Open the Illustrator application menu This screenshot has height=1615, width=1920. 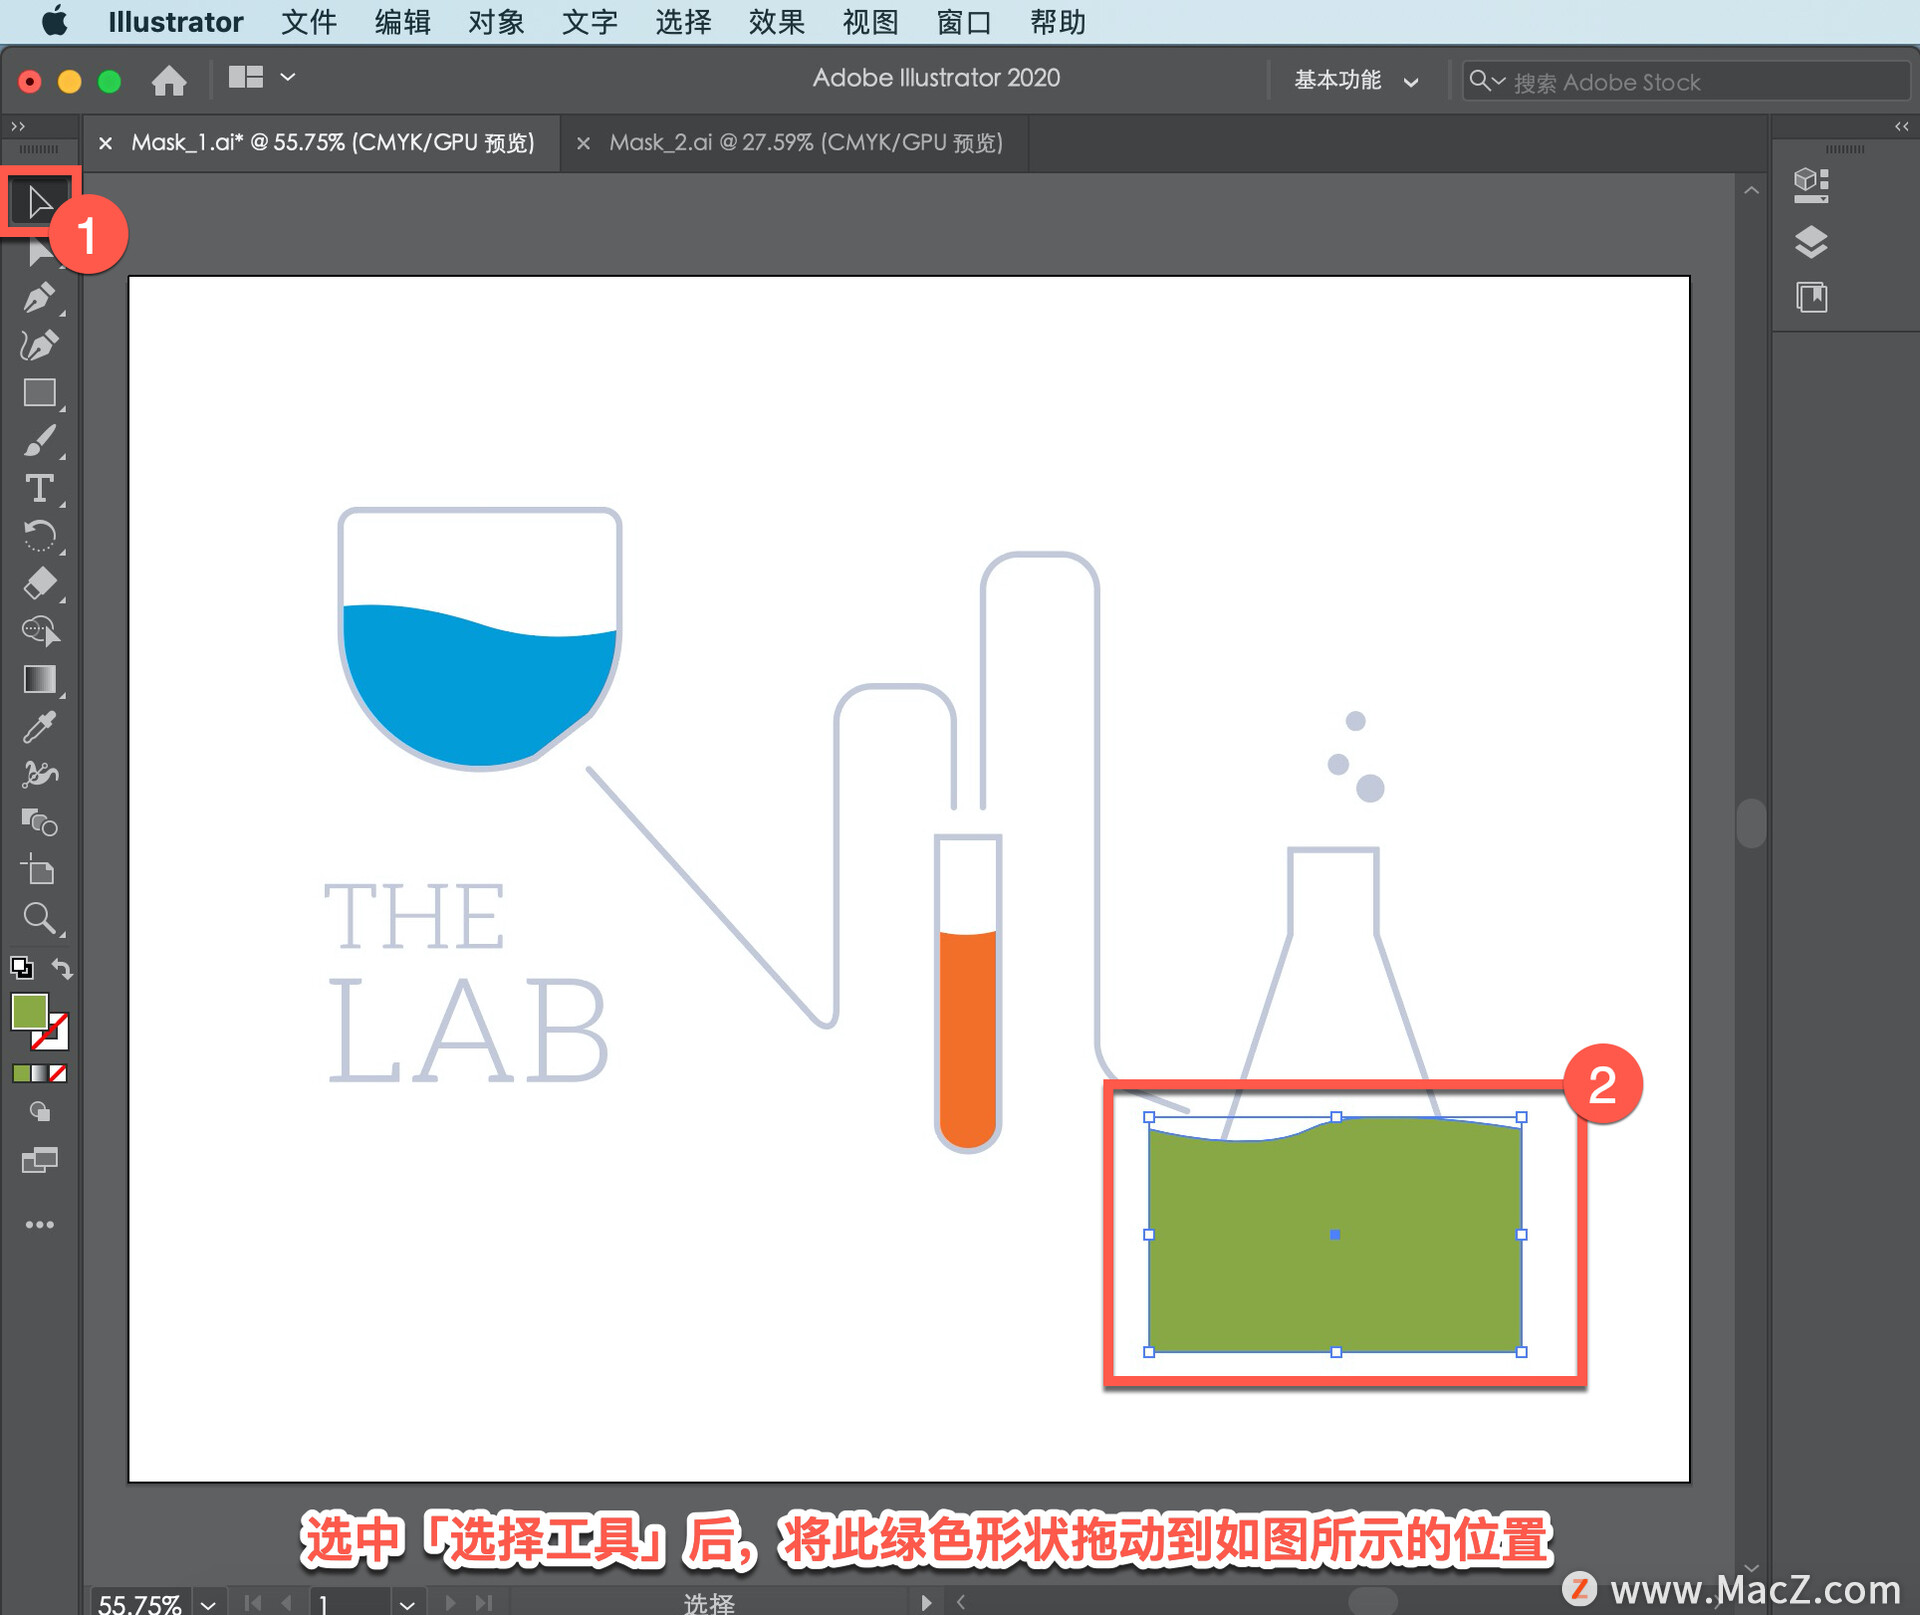coord(175,22)
